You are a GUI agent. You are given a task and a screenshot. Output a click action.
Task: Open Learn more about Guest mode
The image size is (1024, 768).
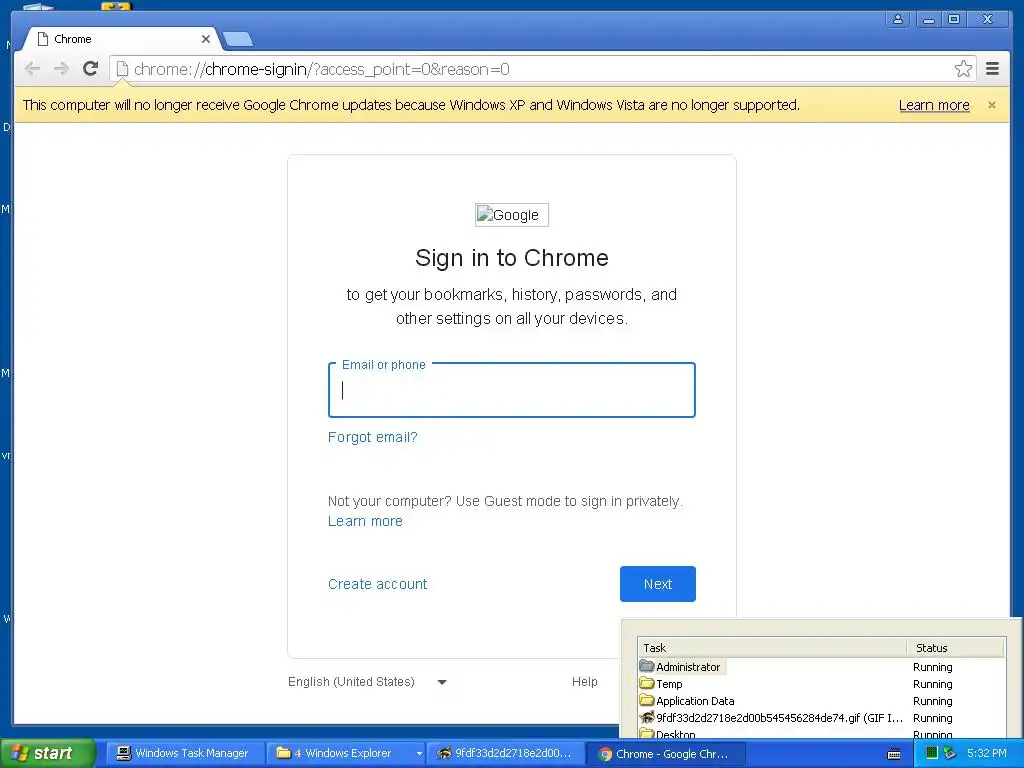tap(365, 521)
